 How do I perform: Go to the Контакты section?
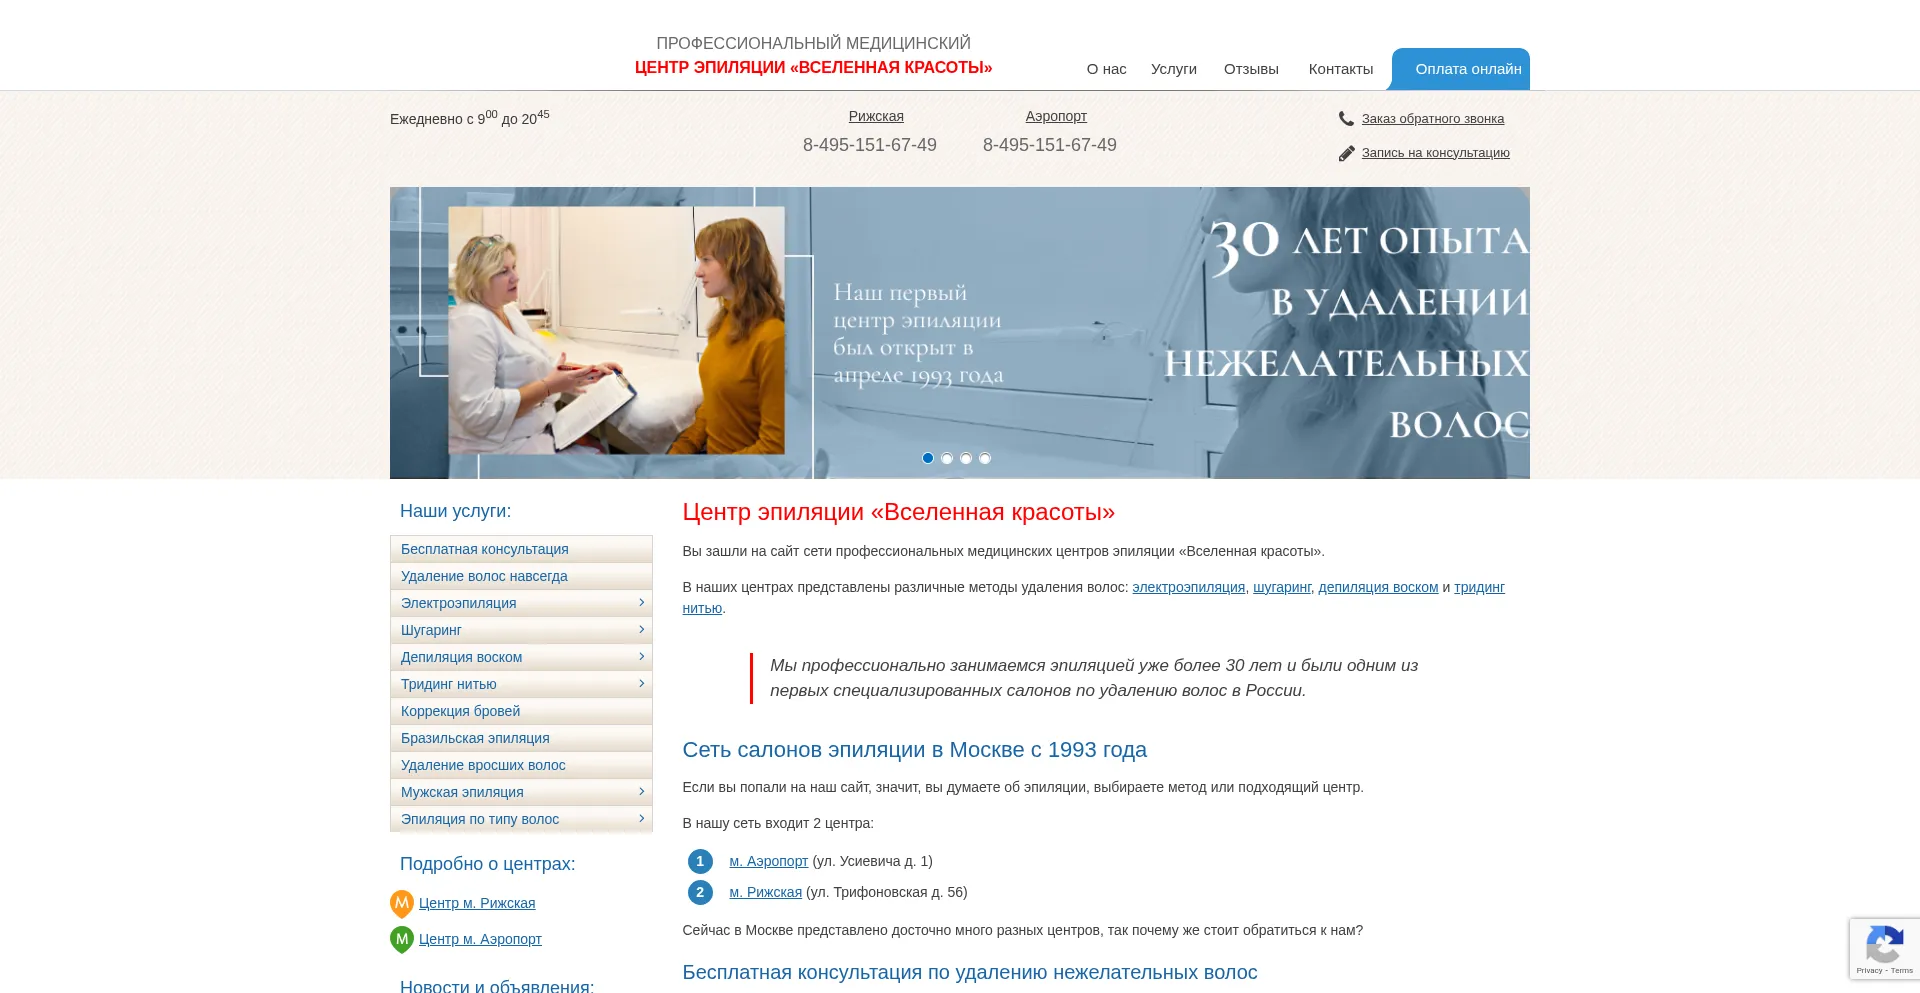point(1340,69)
